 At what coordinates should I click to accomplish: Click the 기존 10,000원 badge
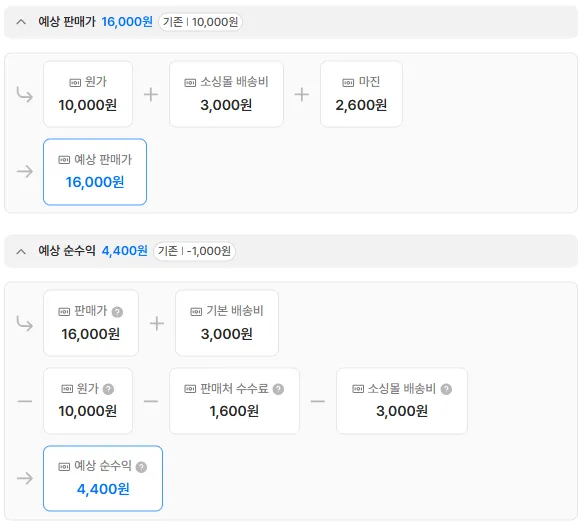pyautogui.click(x=200, y=22)
